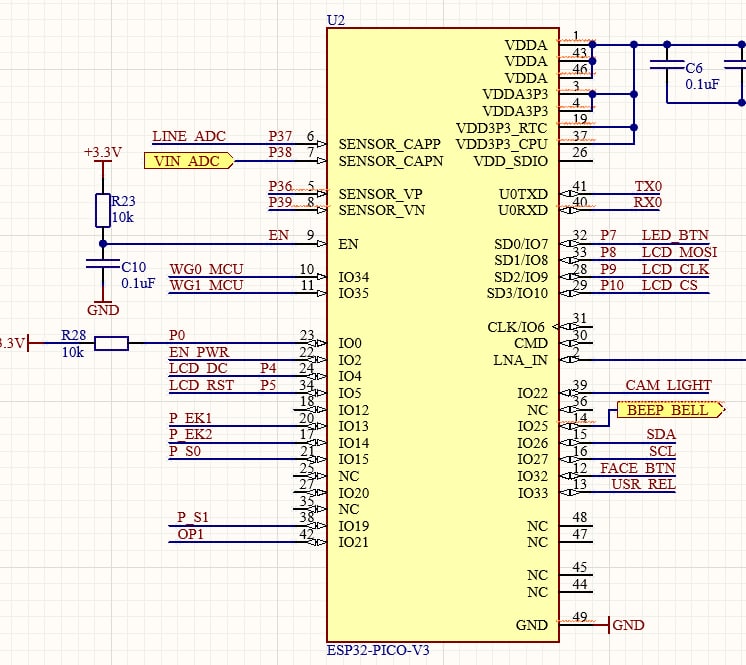Select the P_S0 net label
Viewport: 746px width, 665px height.
185,451
